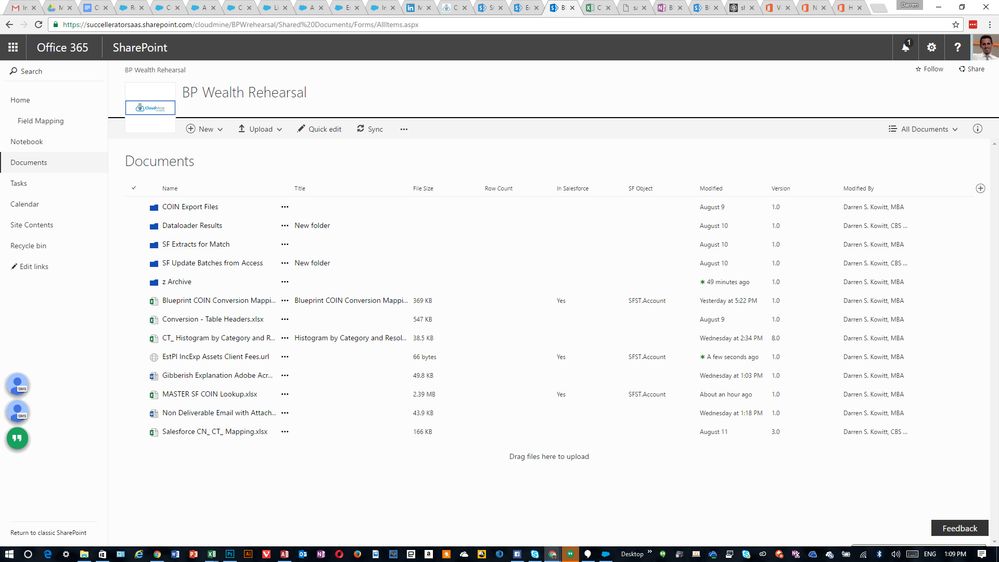Toggle the select all items checkmark

133,188
